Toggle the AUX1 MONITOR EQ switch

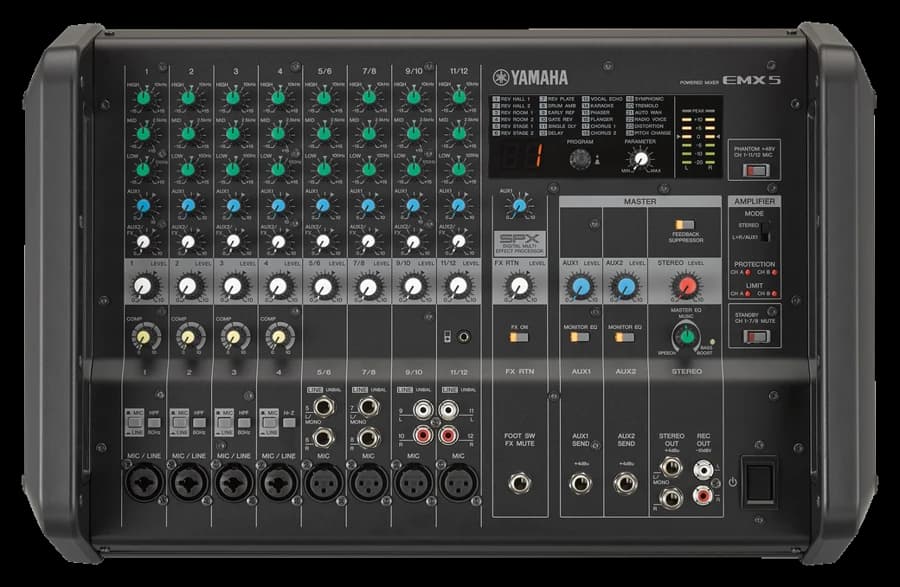coord(580,337)
